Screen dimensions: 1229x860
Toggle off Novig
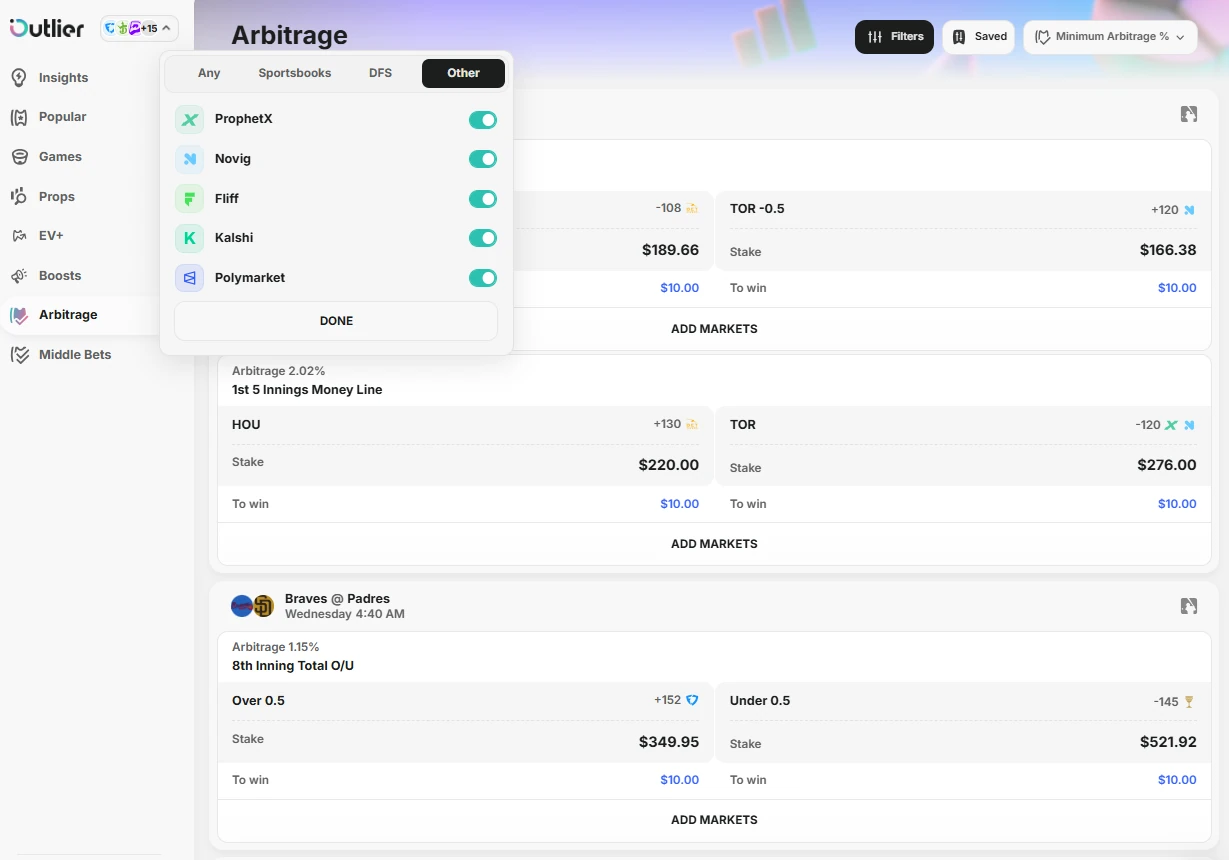[483, 159]
